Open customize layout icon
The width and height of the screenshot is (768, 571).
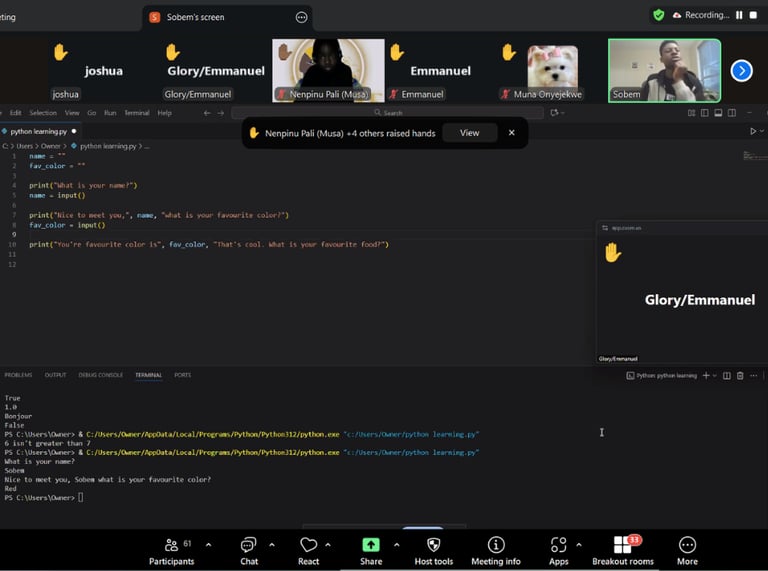pos(691,113)
